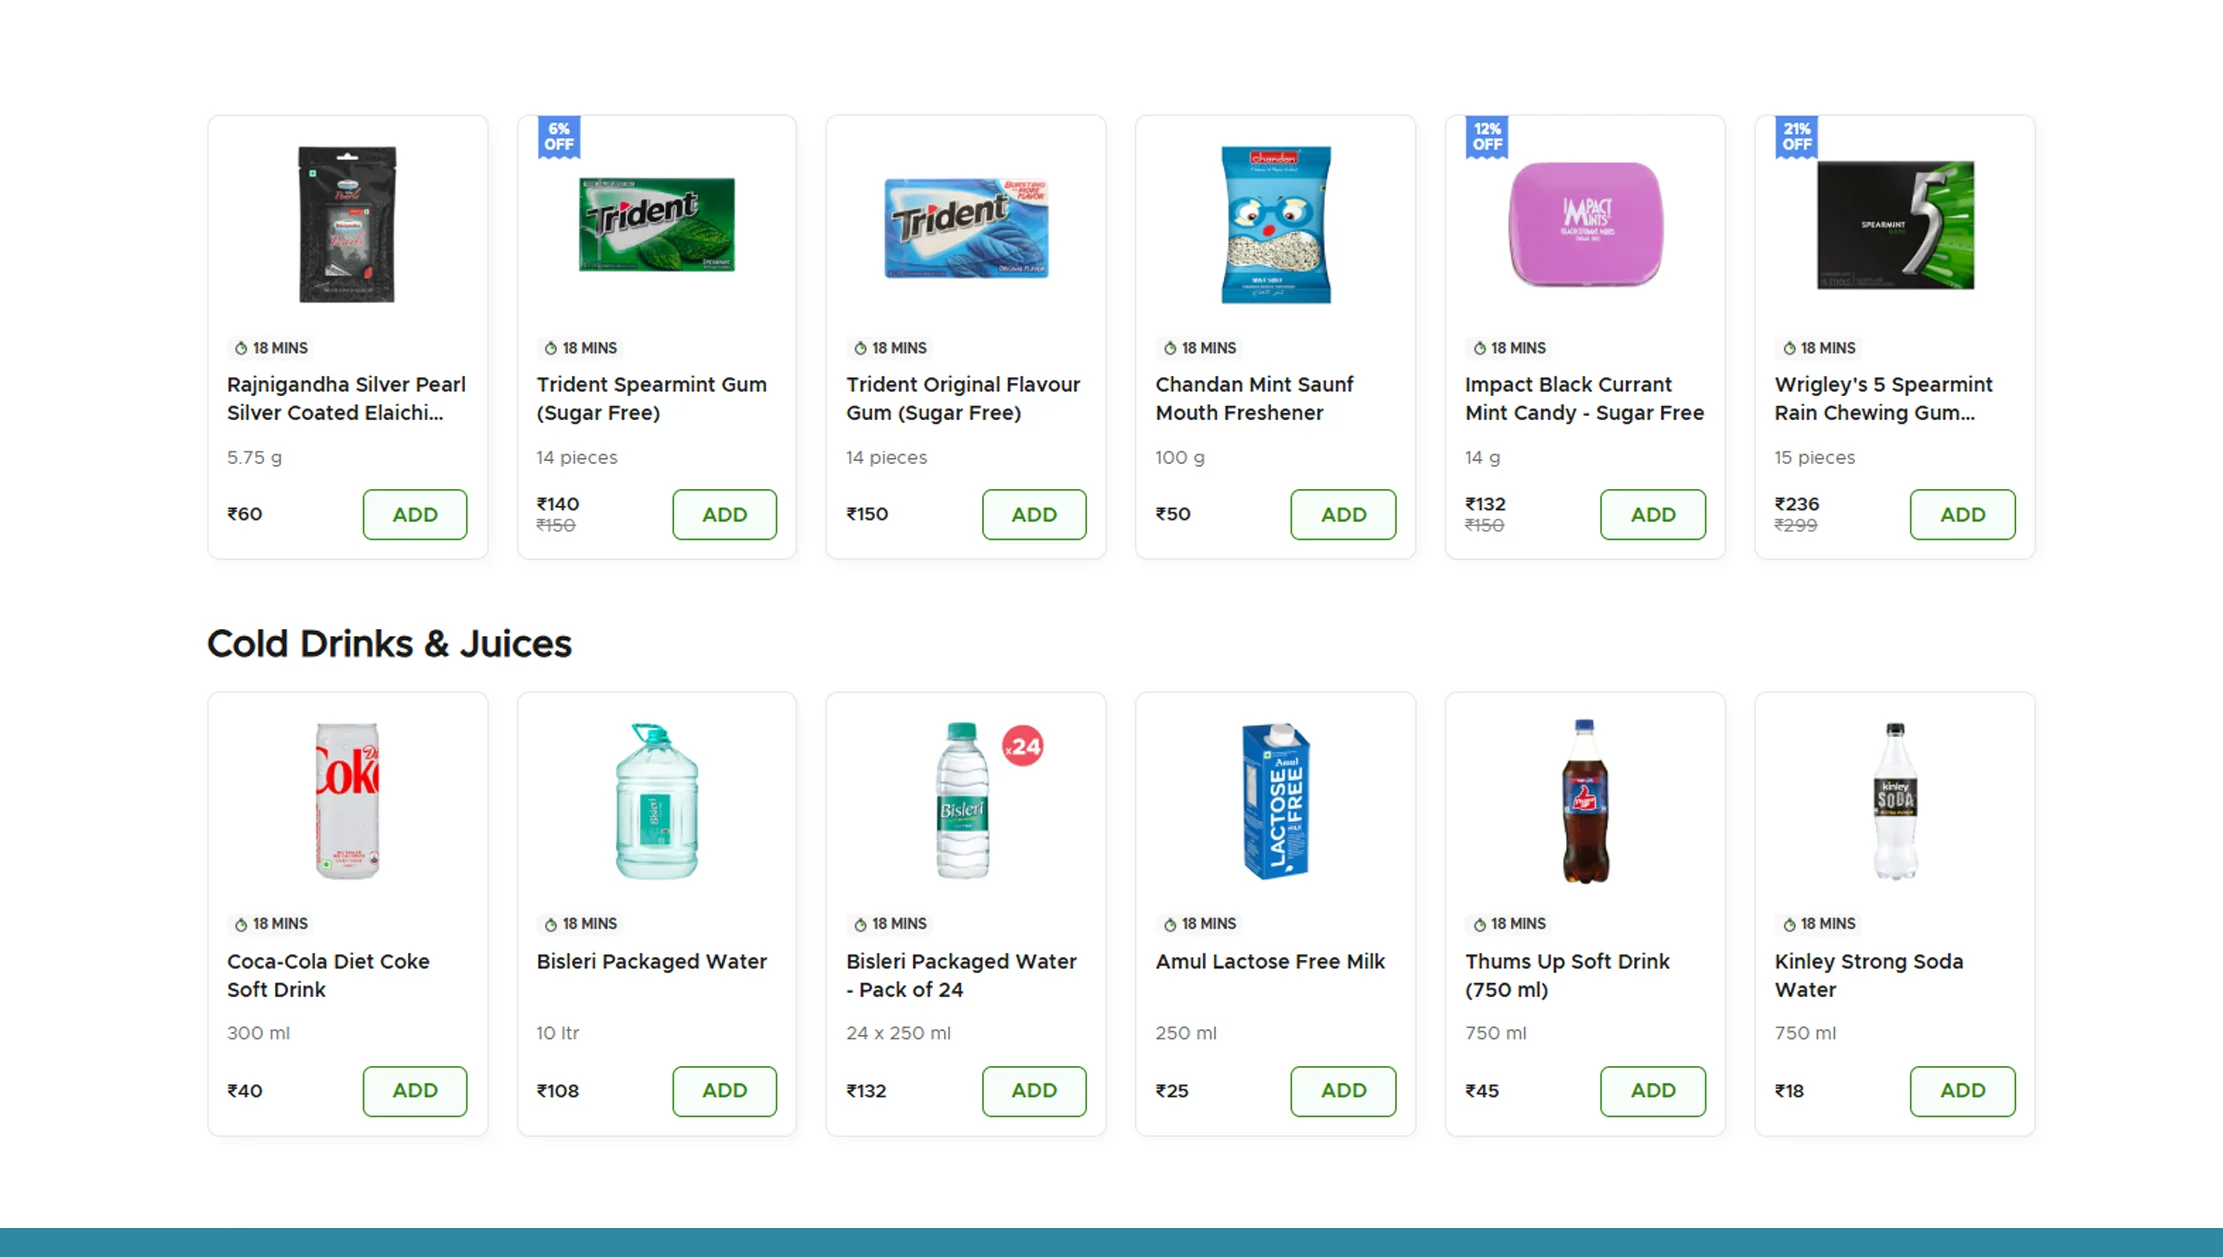Click the x24 pack badge on Bisleri
Viewport: 2223px width, 1257px height.
pos(1023,746)
